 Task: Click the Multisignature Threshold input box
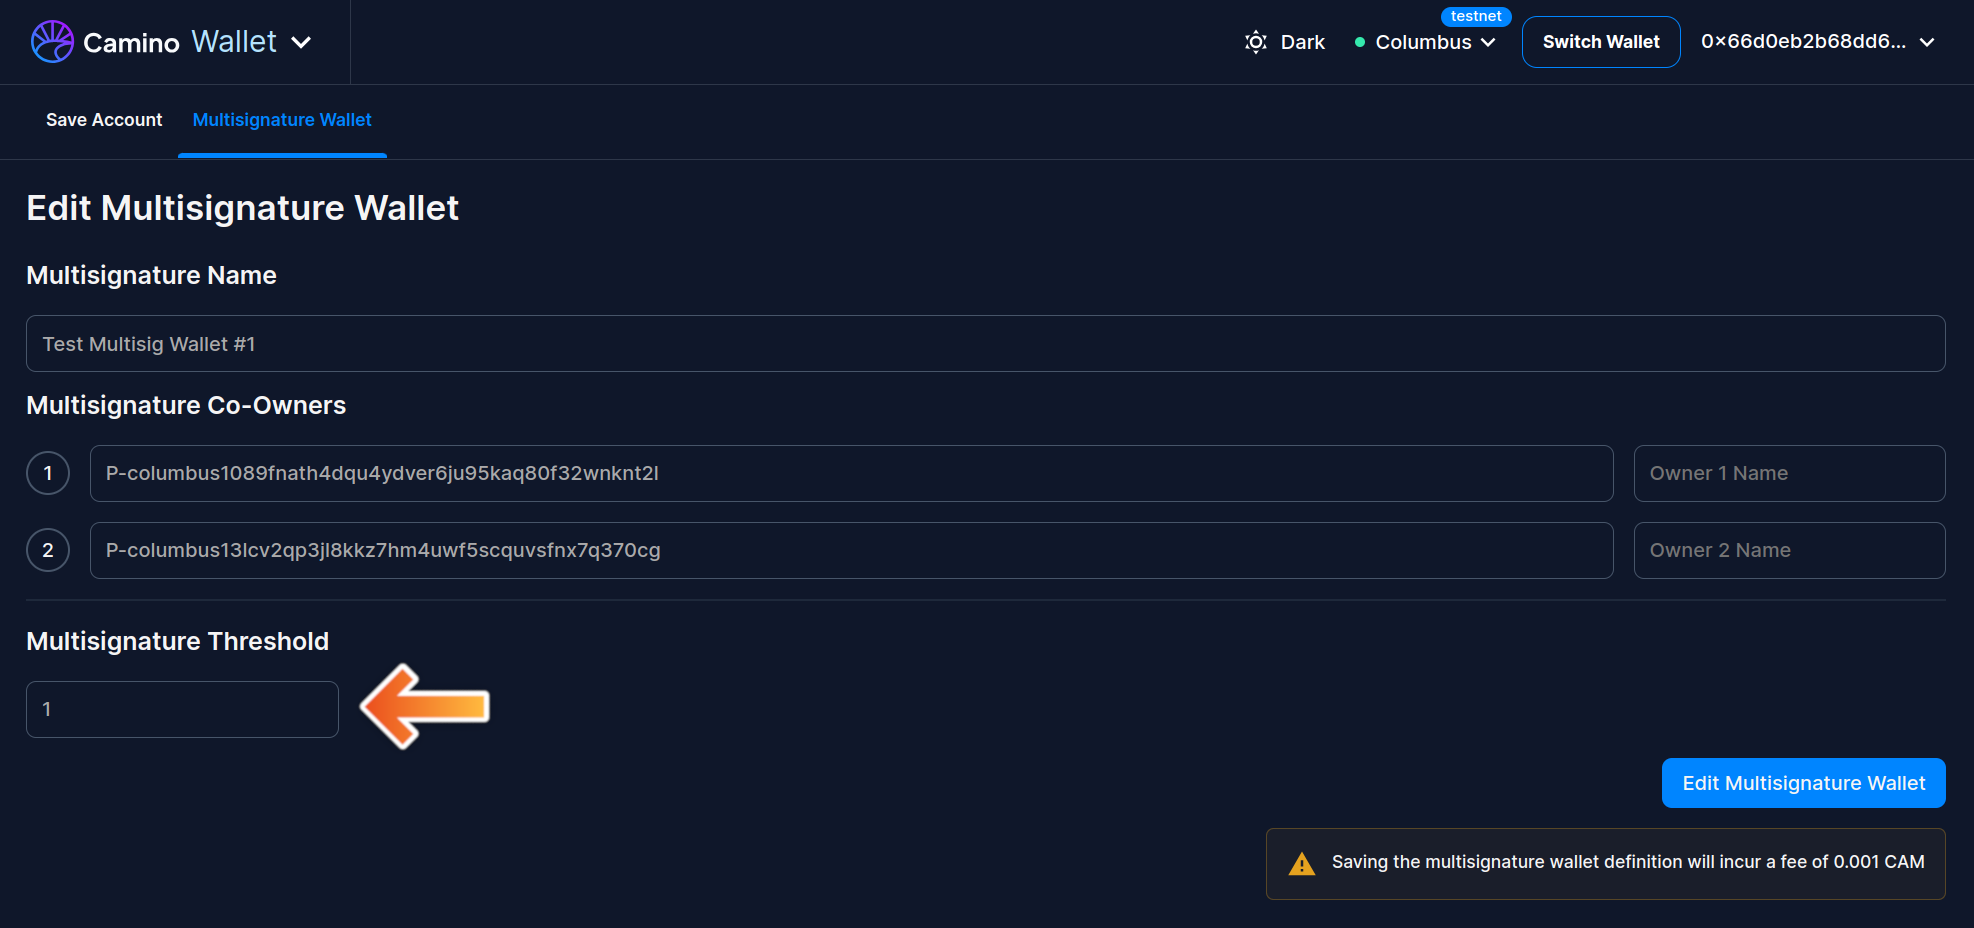pyautogui.click(x=182, y=709)
